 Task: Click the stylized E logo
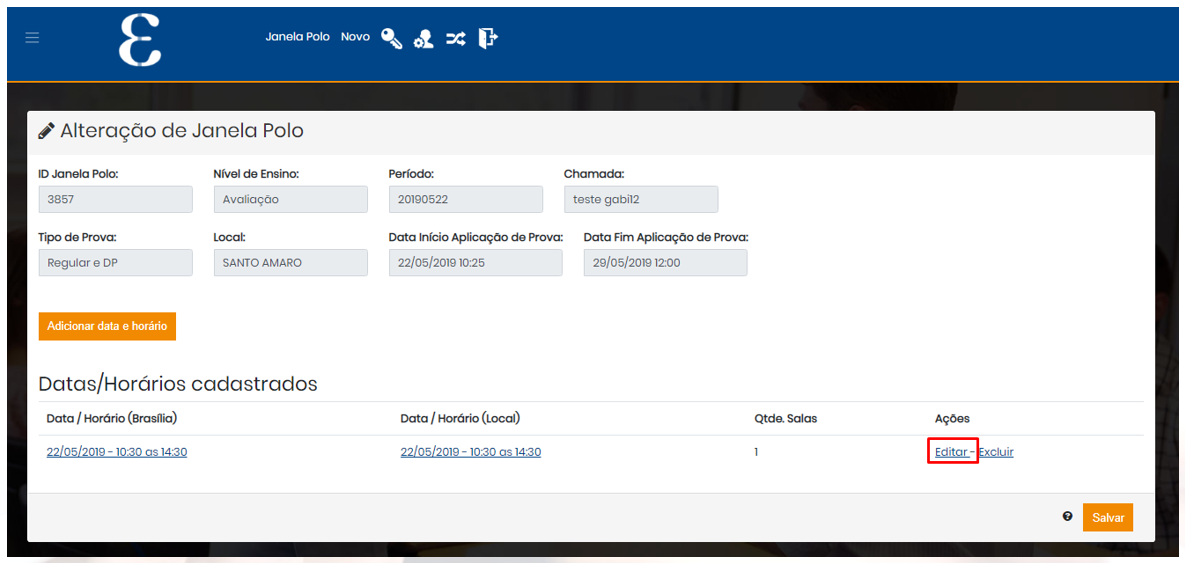tap(140, 39)
